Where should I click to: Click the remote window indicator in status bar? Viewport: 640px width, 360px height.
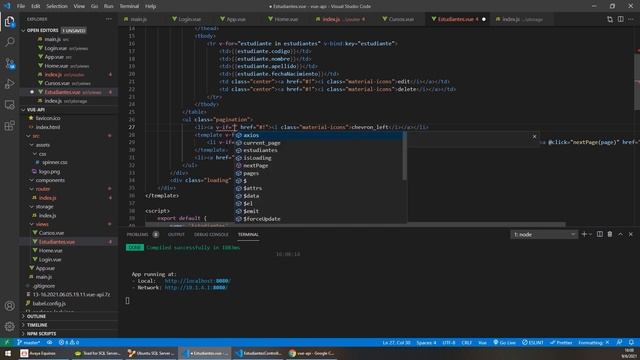[7, 342]
